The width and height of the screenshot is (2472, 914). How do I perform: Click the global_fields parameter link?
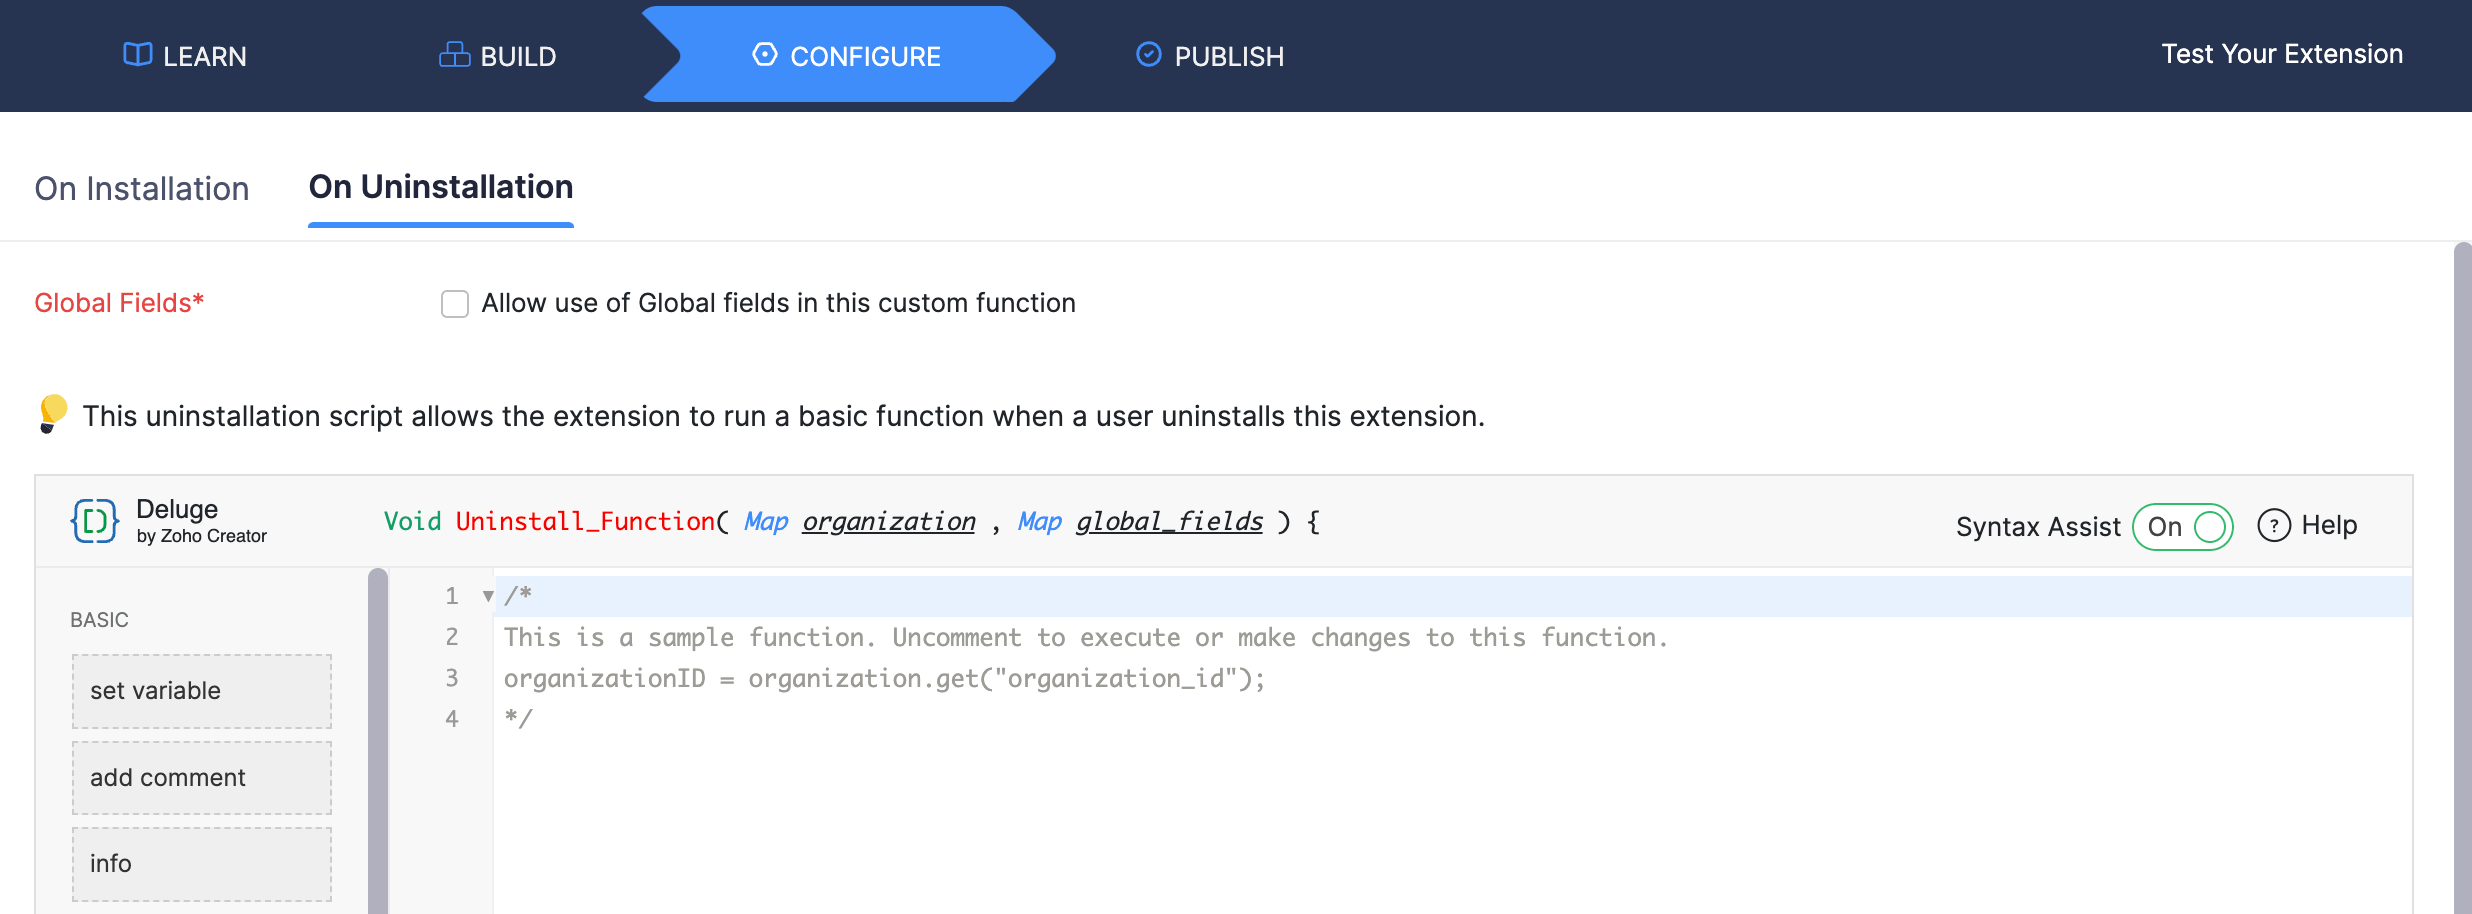pos(1169,521)
